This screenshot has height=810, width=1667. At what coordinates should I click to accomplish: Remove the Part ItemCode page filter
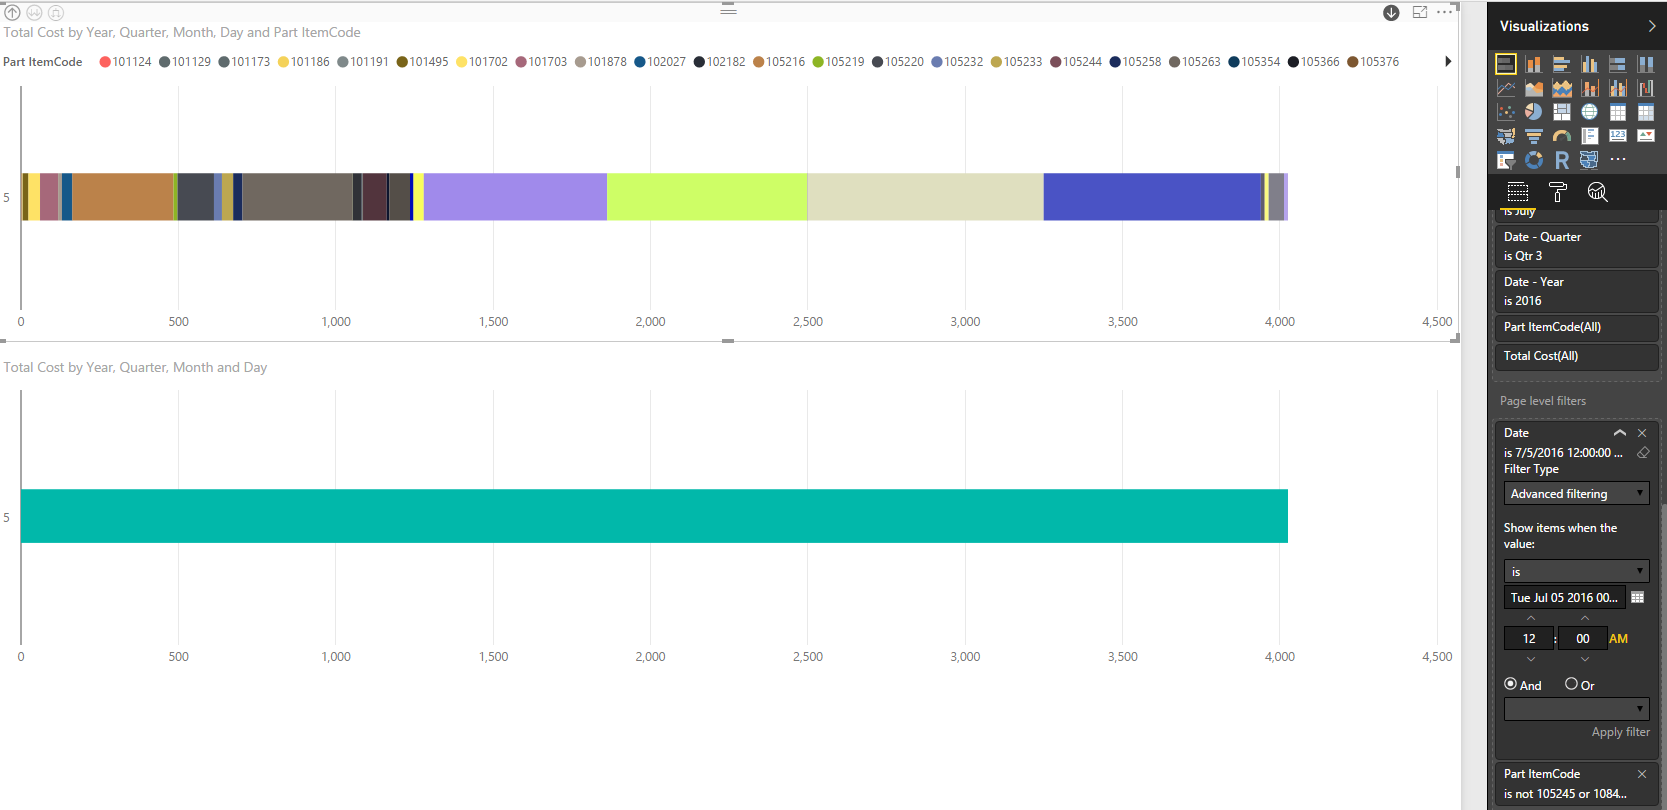click(x=1642, y=774)
